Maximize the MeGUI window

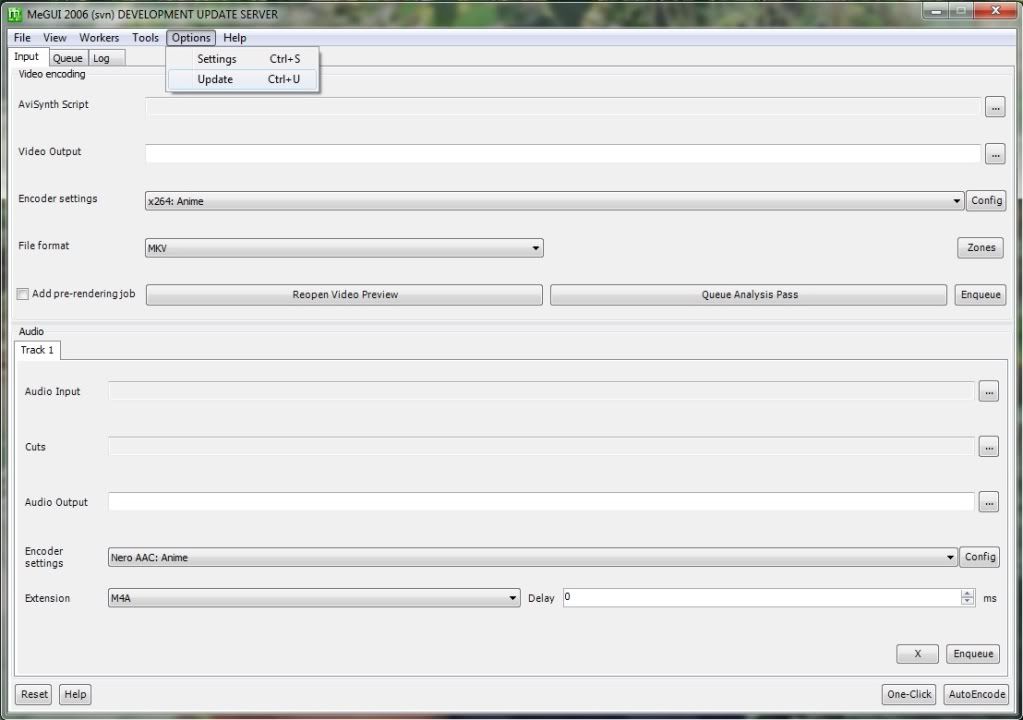(960, 11)
